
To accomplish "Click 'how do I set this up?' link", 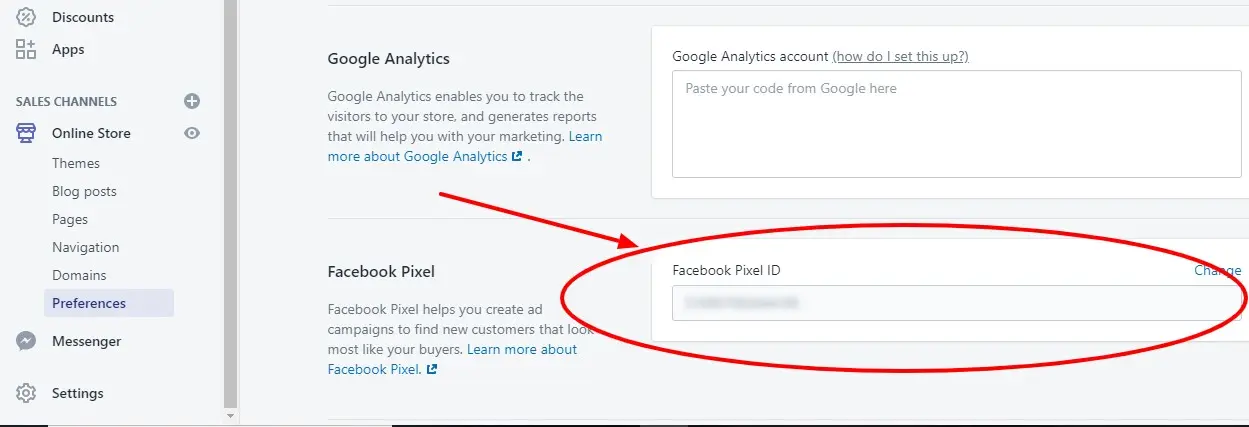I will 900,56.
